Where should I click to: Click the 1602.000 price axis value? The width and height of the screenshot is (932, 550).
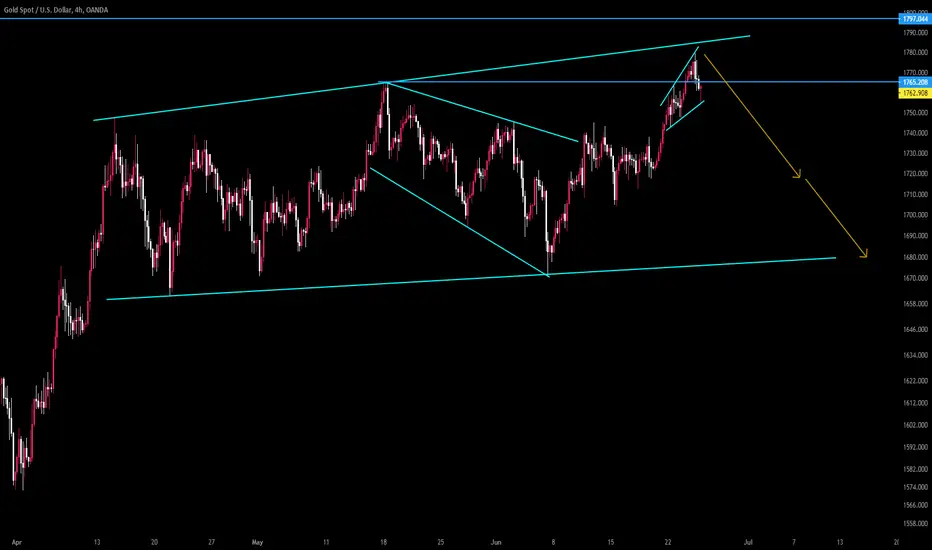915,425
